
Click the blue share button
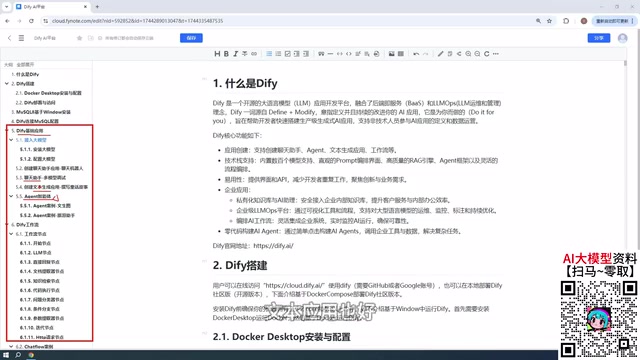click(x=599, y=38)
